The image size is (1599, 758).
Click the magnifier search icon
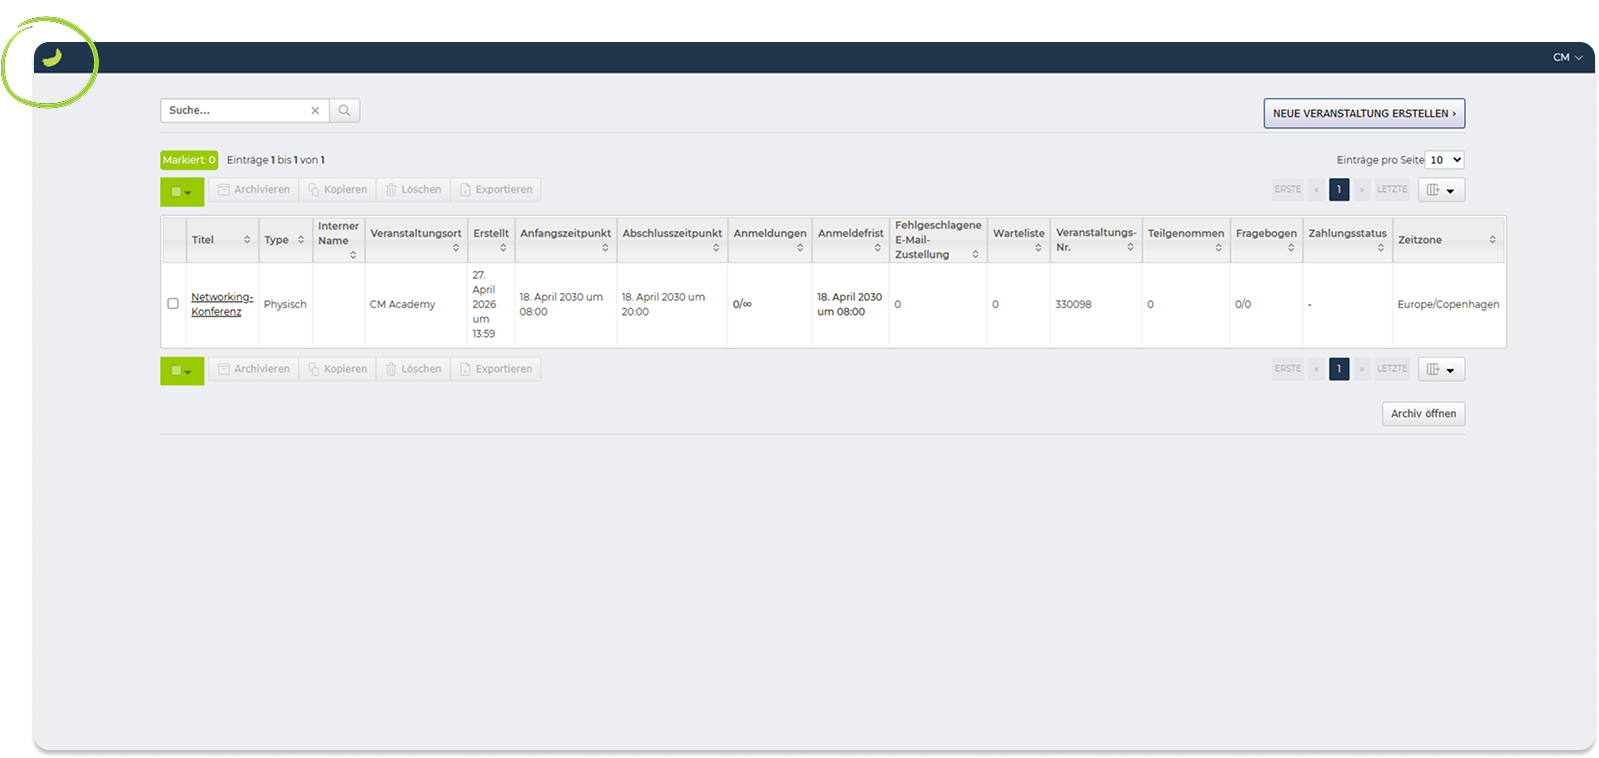click(344, 111)
